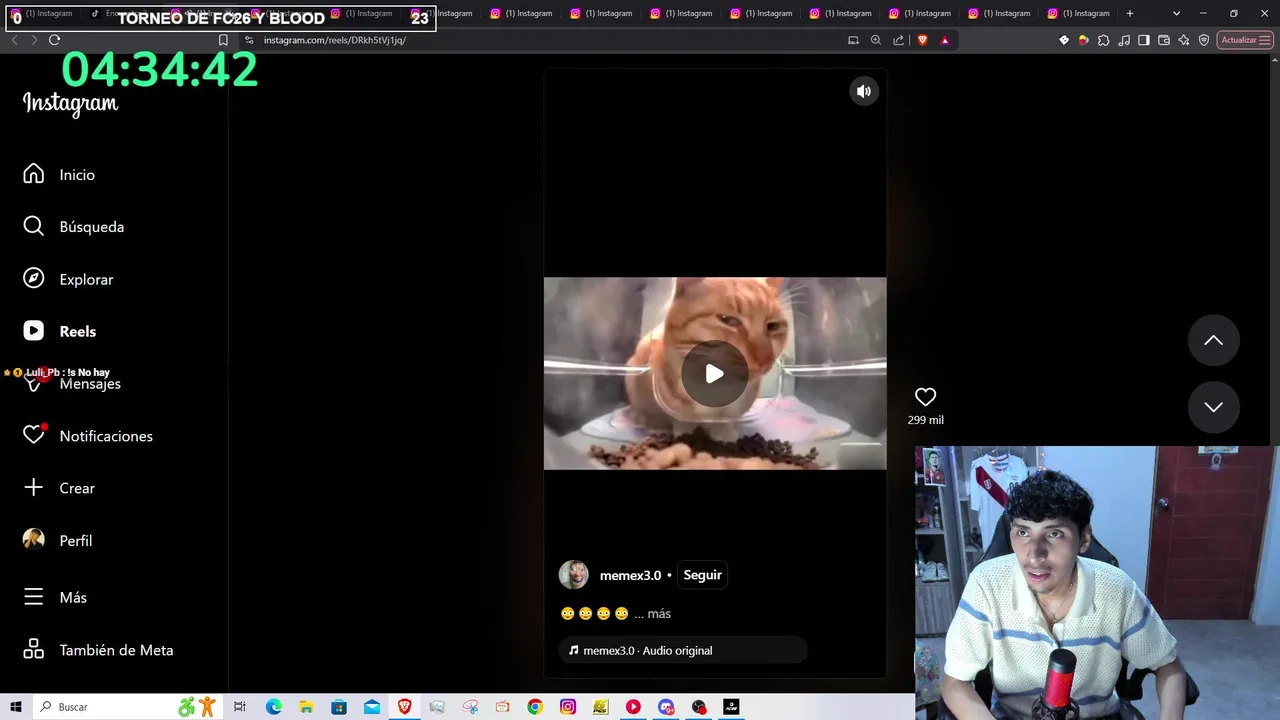The width and height of the screenshot is (1280, 720).
Task: Go to previous reel with up arrow
Action: click(x=1213, y=340)
